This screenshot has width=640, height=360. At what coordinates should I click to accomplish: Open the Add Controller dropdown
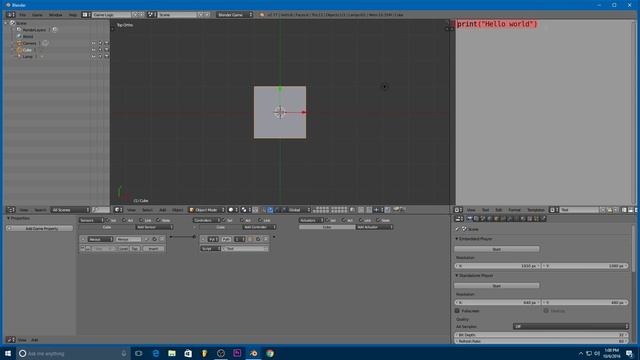[x=259, y=227]
